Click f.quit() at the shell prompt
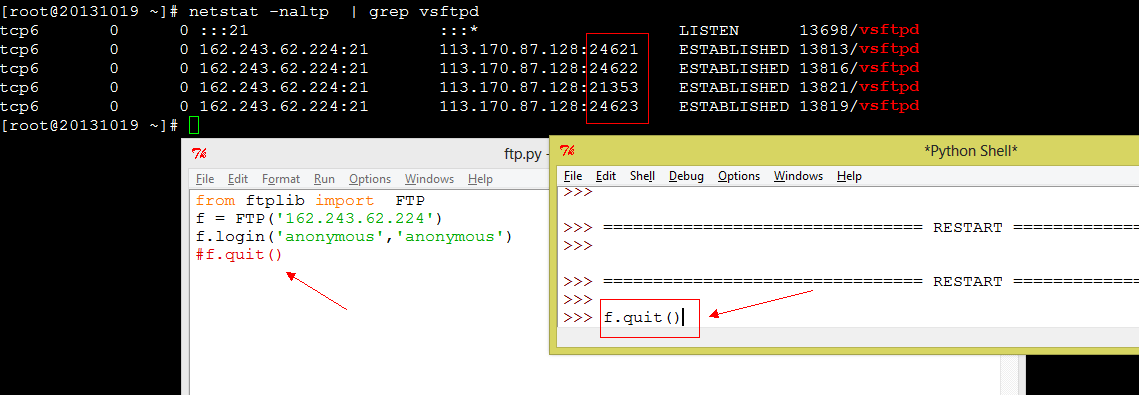 tap(642, 318)
